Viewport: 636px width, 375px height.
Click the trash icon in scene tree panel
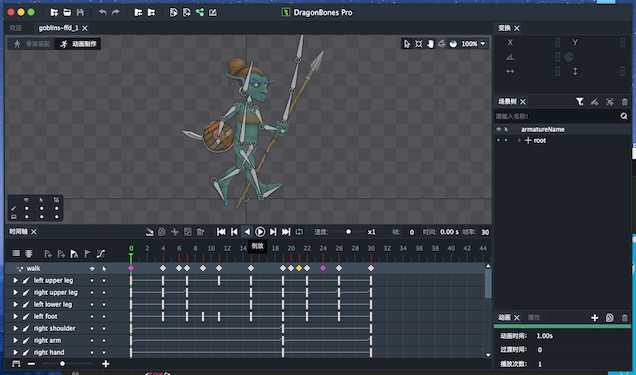click(625, 102)
